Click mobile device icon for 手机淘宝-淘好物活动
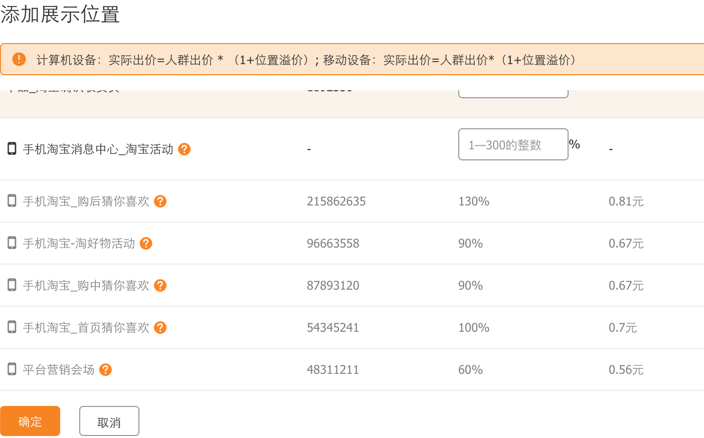Image resolution: width=704 pixels, height=438 pixels. click(12, 243)
